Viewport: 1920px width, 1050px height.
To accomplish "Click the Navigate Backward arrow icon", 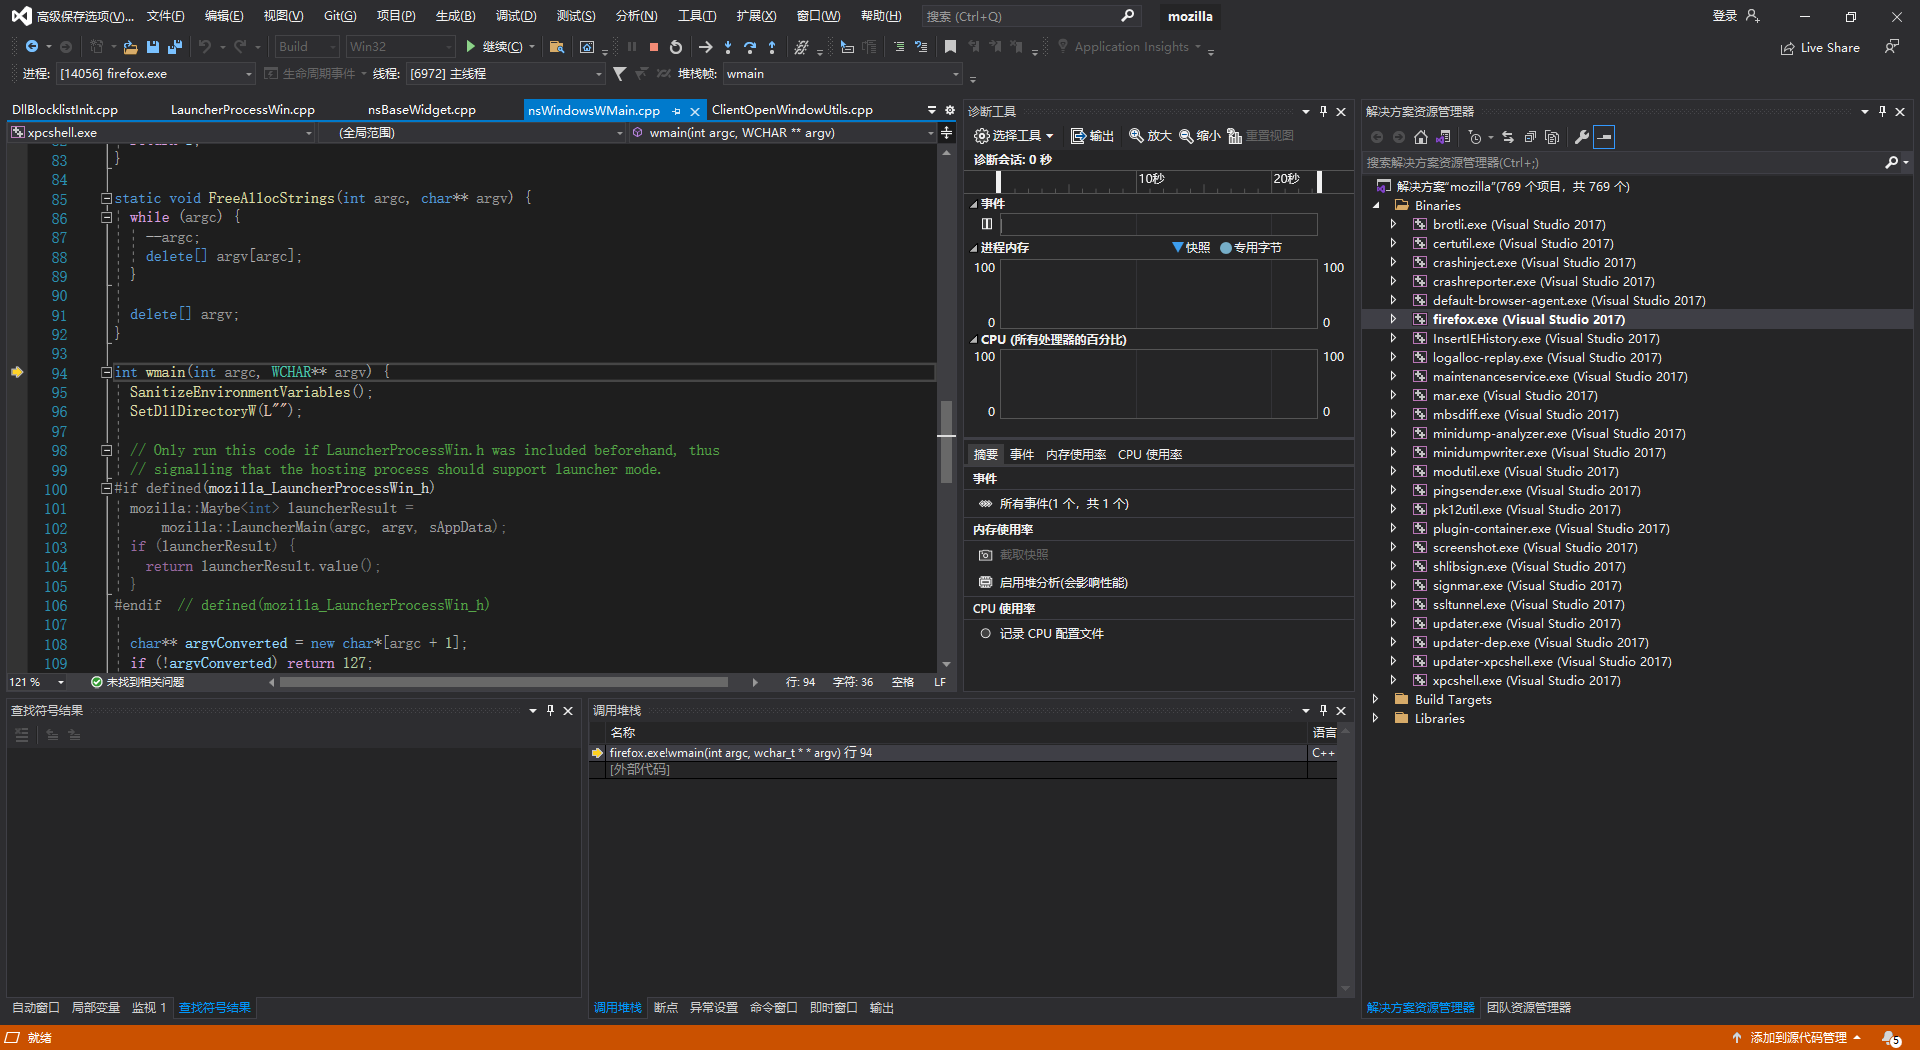I will tap(32, 47).
